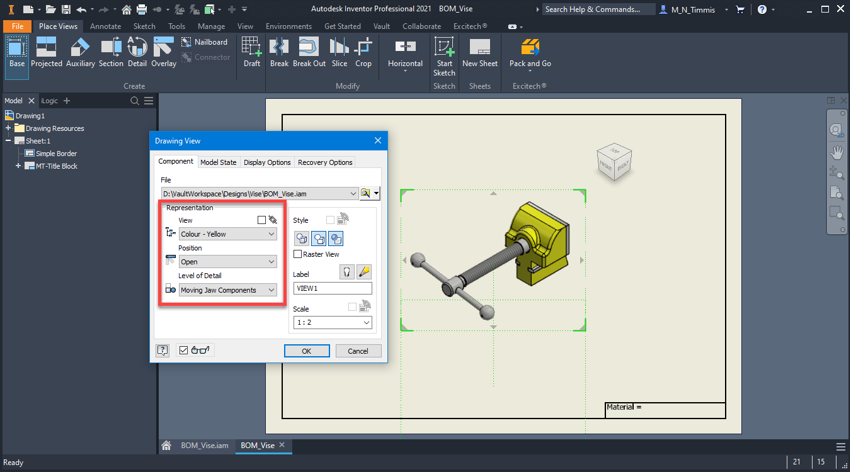The height and width of the screenshot is (472, 850).
Task: Click the New Sheet tool
Action: click(x=480, y=53)
